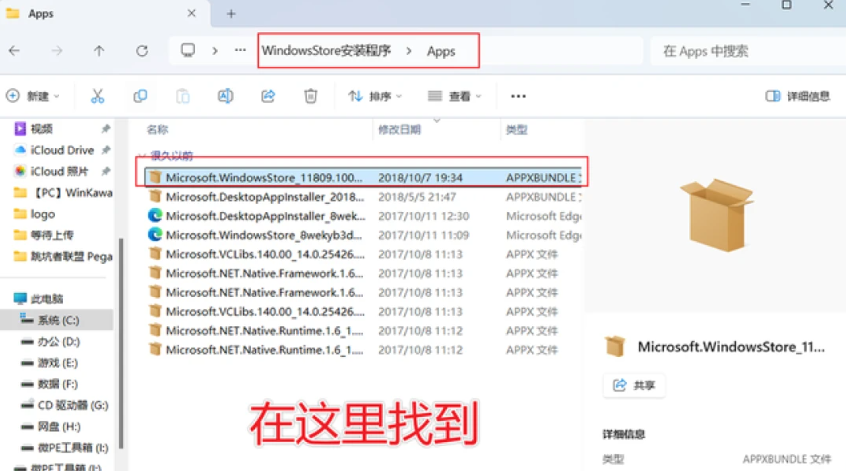Click the date 2018/10/7 19:34 cell
This screenshot has width=846, height=471.
[420, 178]
